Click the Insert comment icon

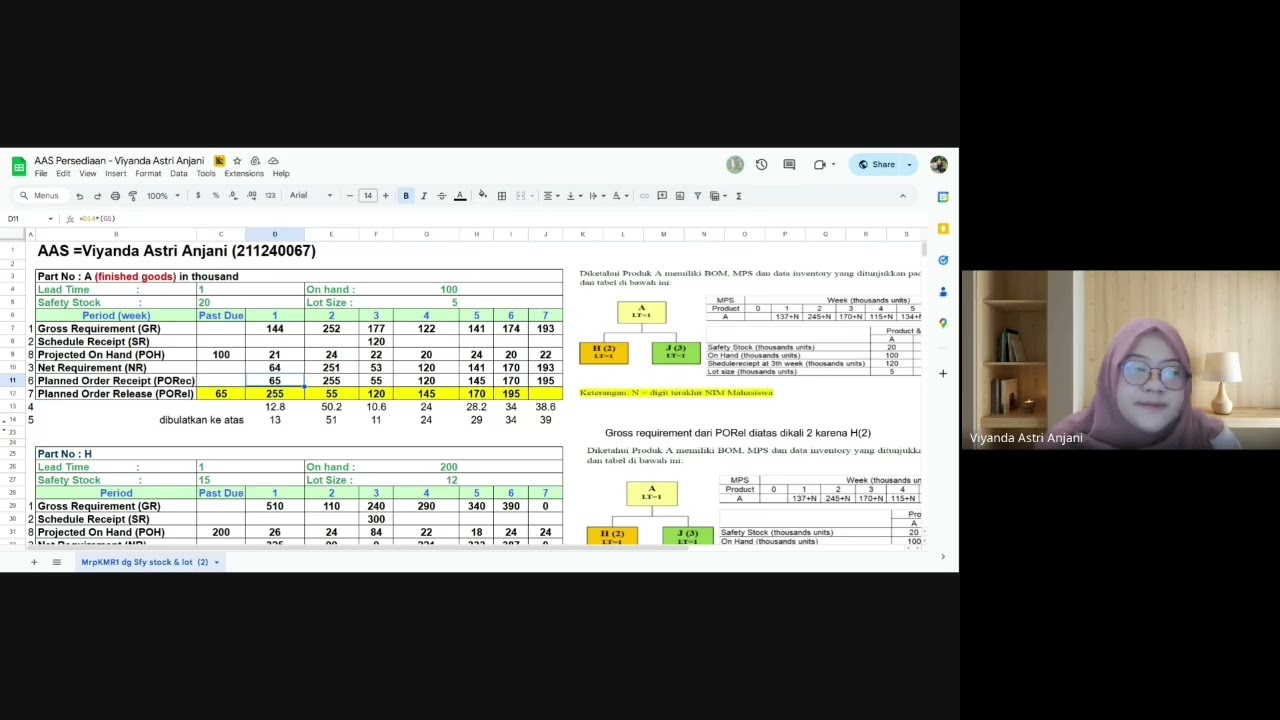tap(662, 196)
